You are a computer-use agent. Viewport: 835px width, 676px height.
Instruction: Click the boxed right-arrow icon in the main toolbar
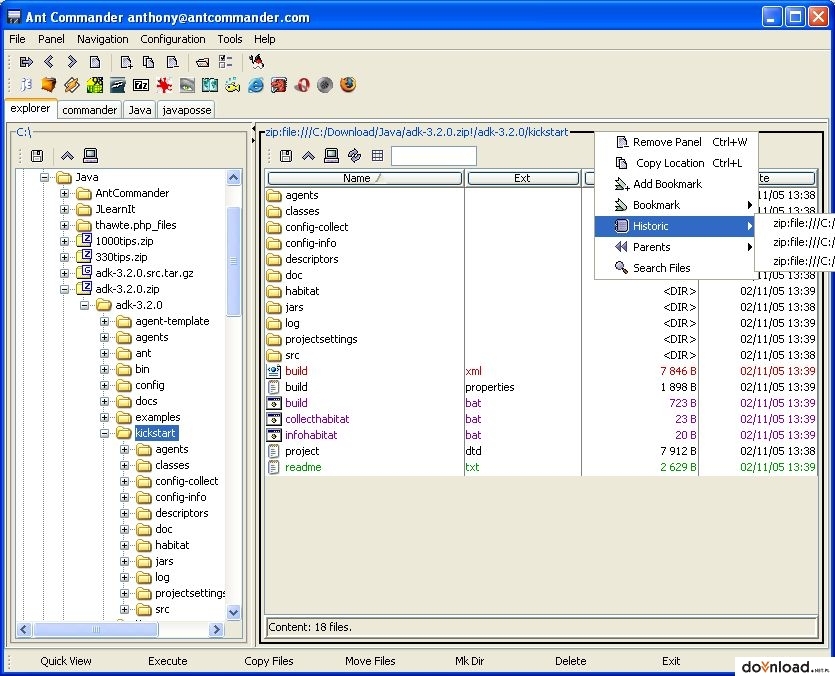click(x=26, y=62)
